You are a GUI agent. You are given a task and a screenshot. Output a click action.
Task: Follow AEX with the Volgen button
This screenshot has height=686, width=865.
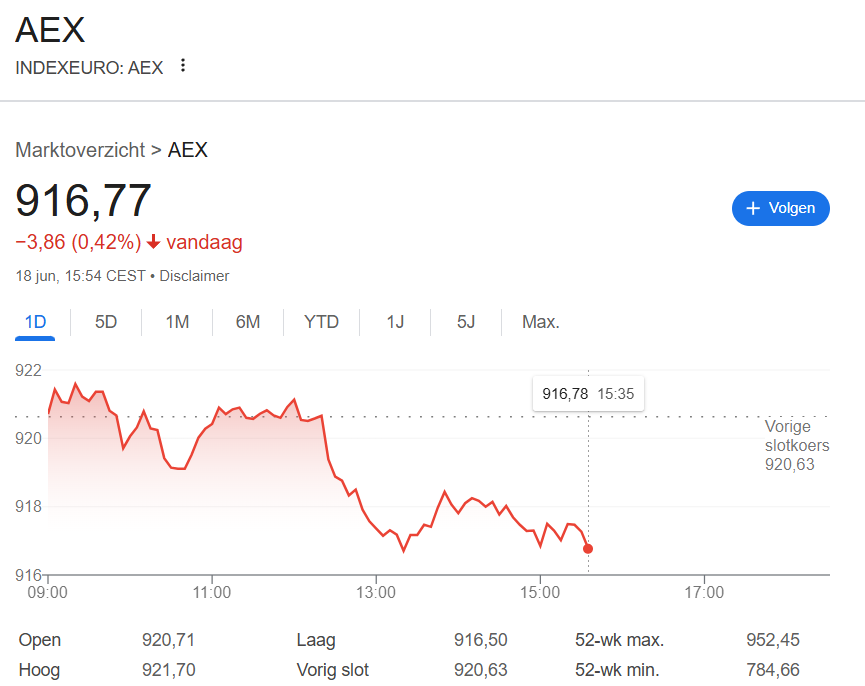pos(781,208)
